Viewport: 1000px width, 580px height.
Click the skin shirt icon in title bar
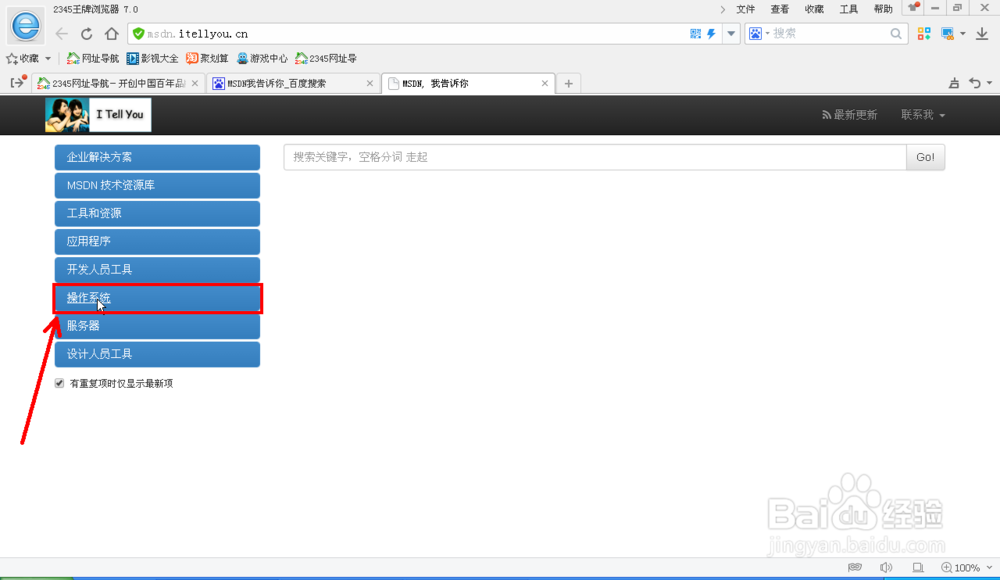tap(913, 8)
